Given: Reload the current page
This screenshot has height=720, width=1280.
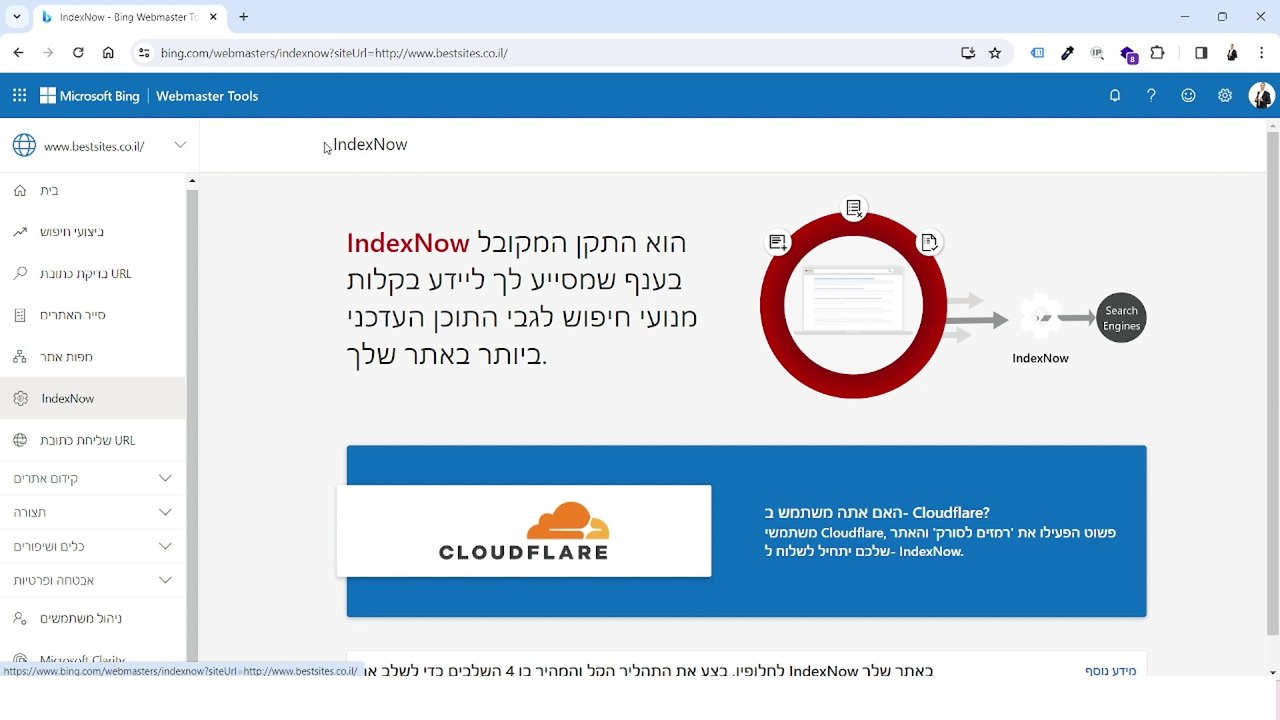Looking at the screenshot, I should 78,53.
